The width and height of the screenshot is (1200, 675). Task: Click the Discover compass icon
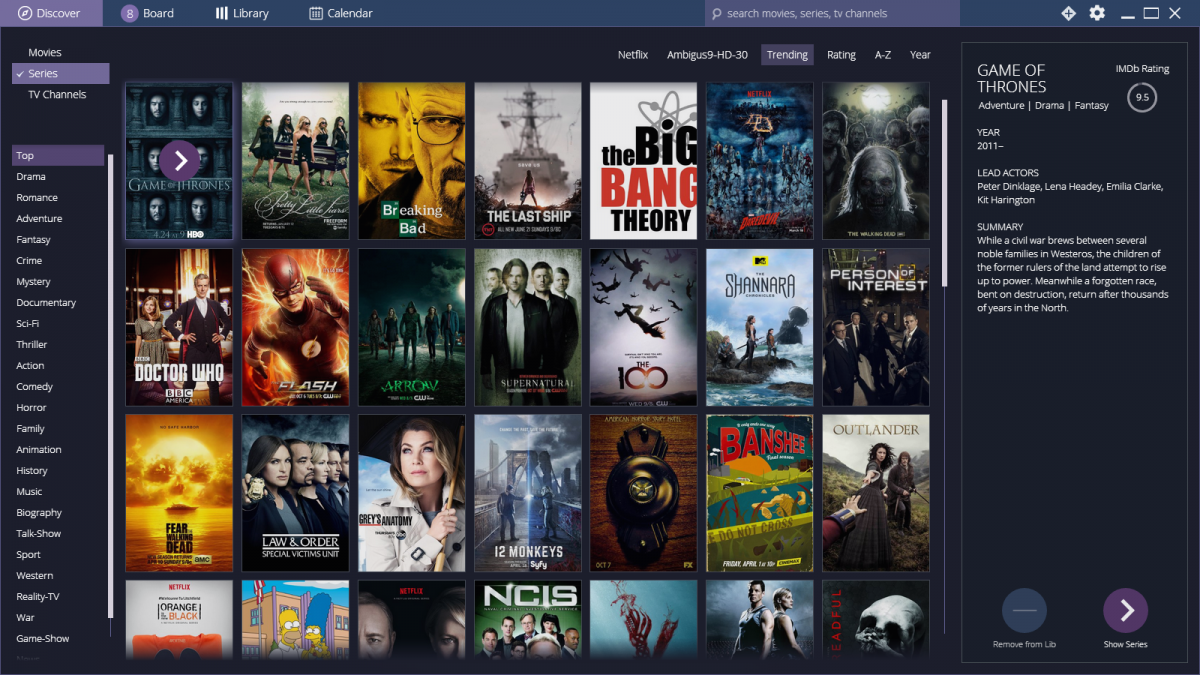(25, 13)
